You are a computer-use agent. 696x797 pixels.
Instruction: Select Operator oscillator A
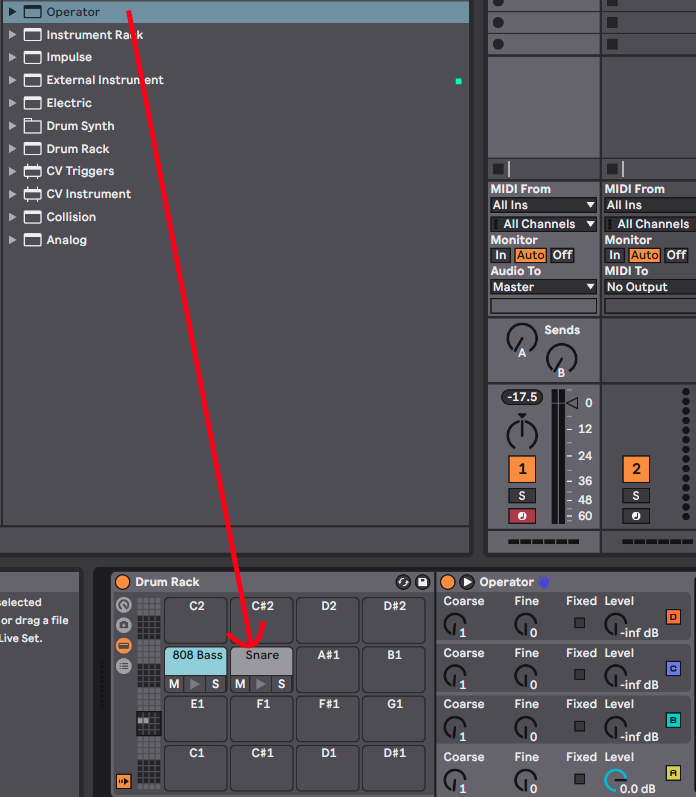674,773
